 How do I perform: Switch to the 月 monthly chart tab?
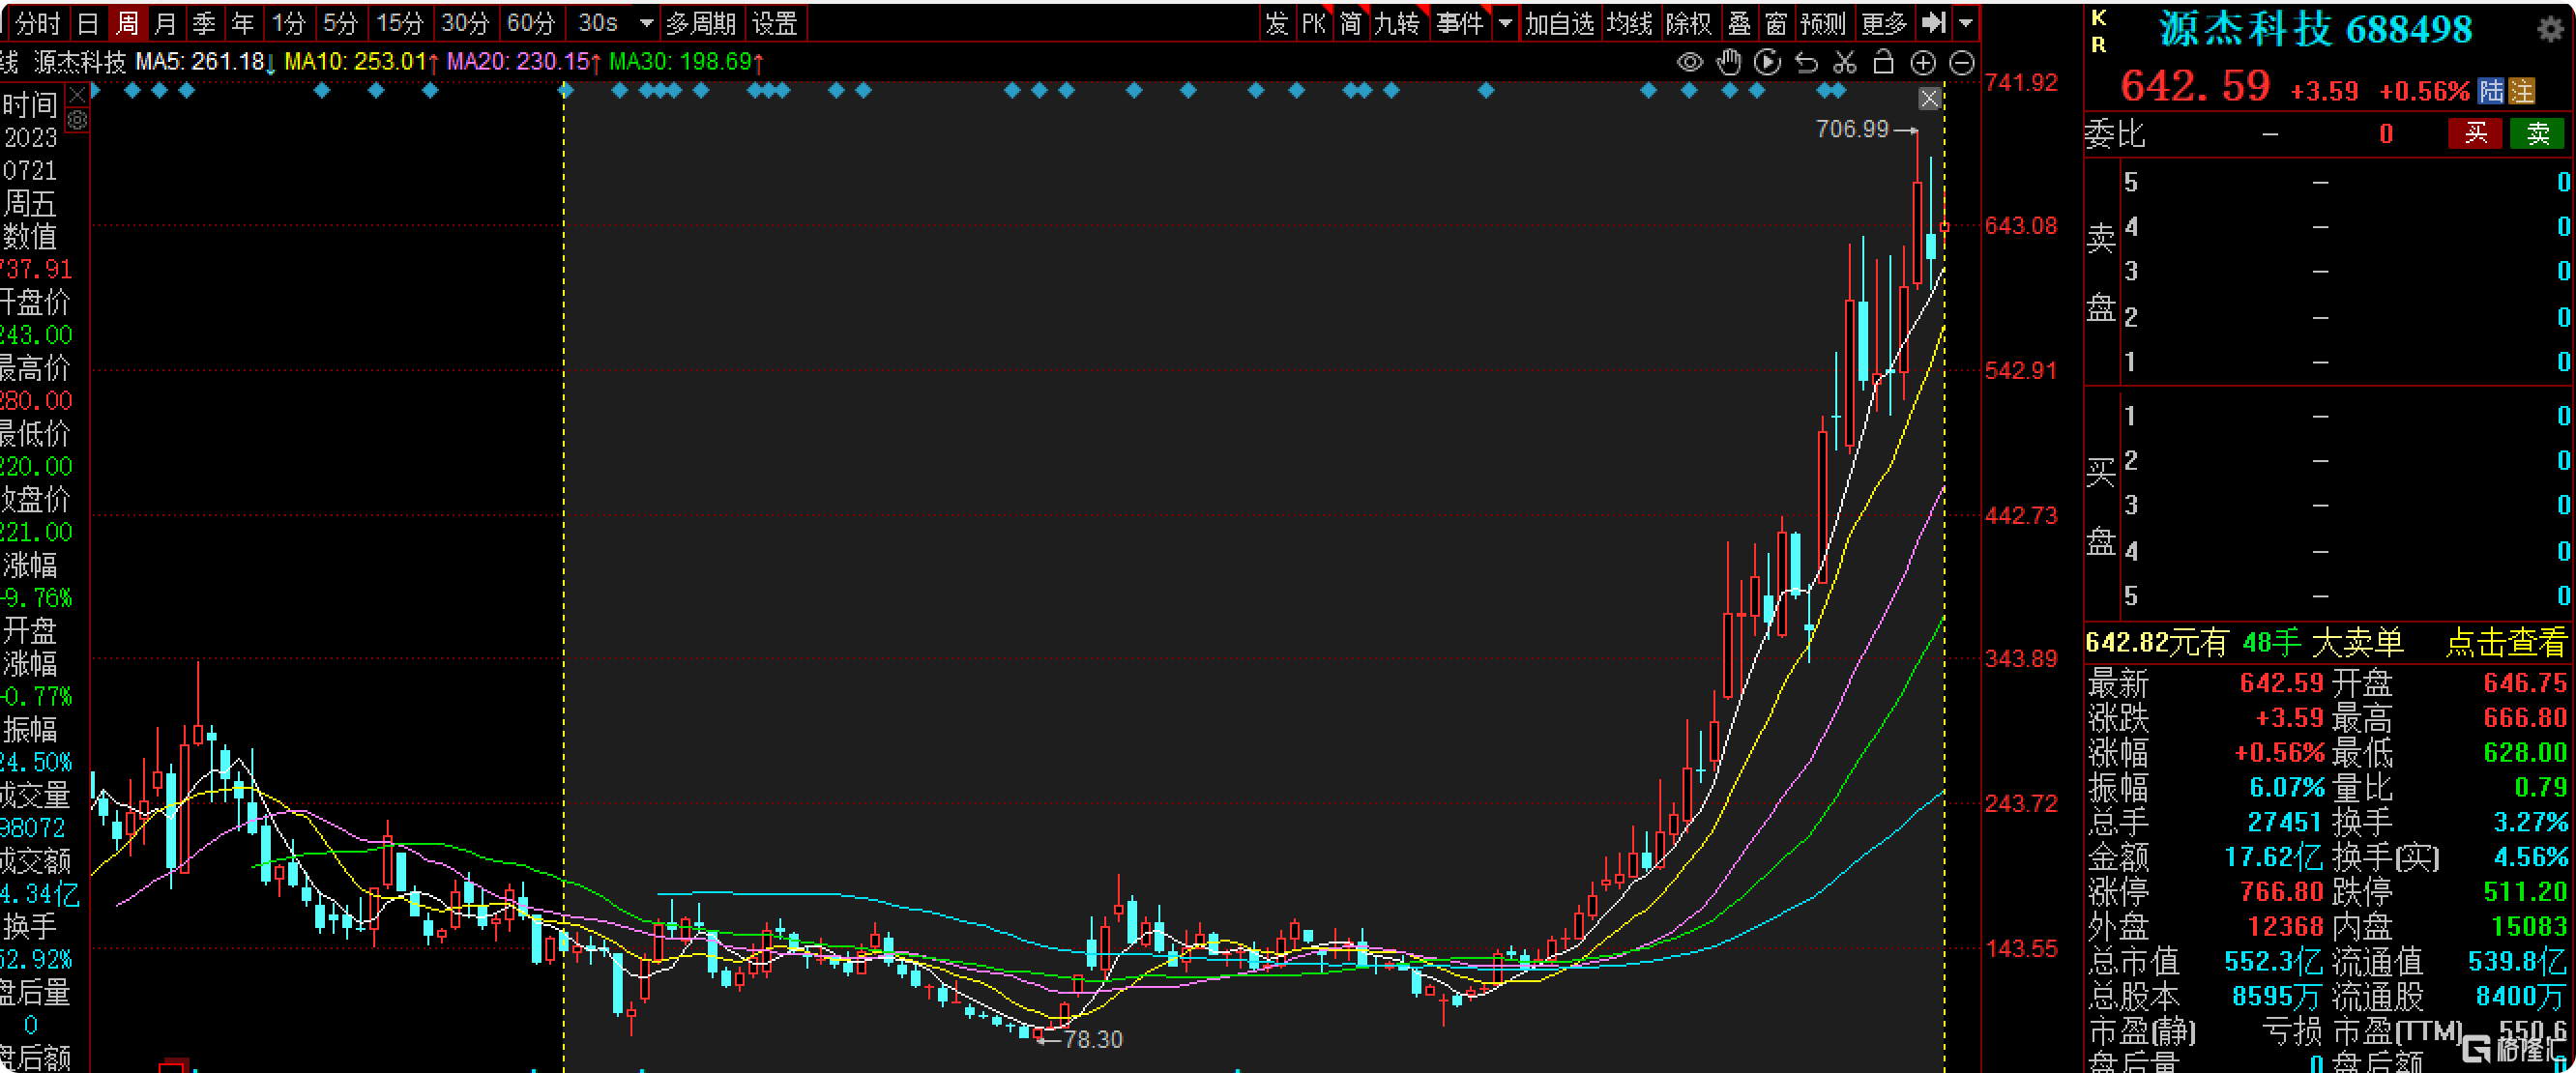[x=166, y=22]
